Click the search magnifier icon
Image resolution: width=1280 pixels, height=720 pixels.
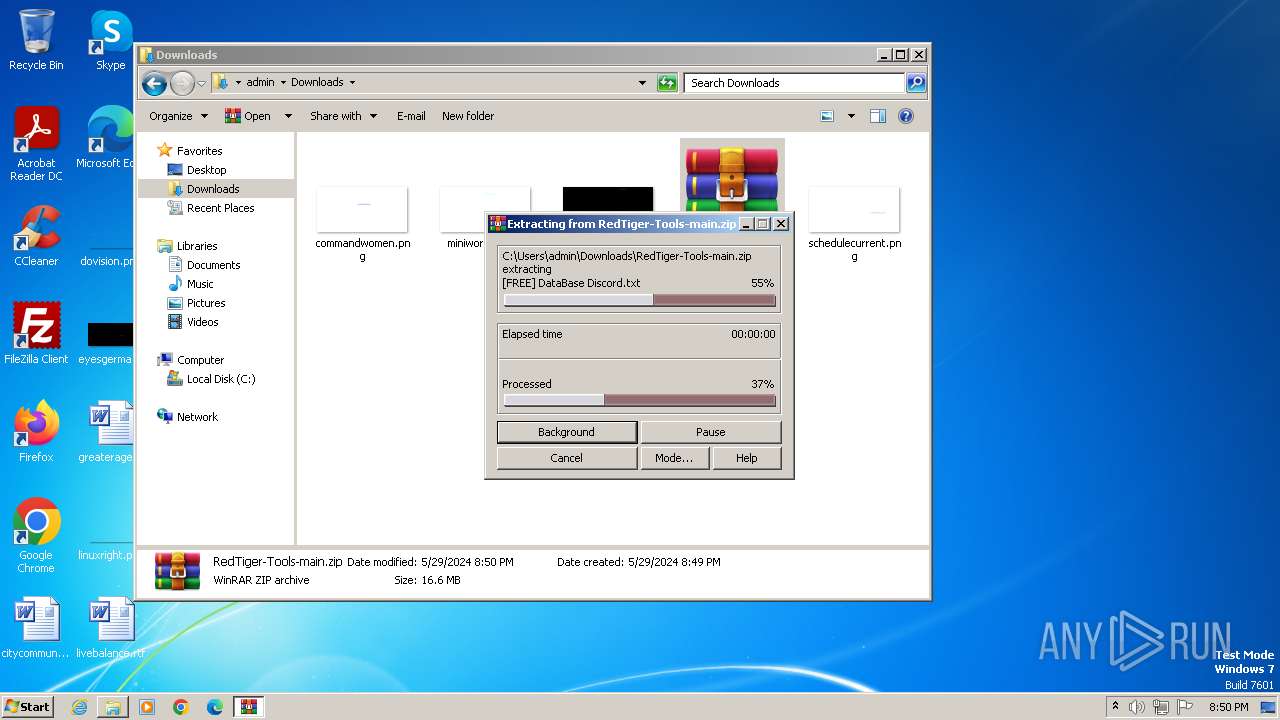click(916, 83)
